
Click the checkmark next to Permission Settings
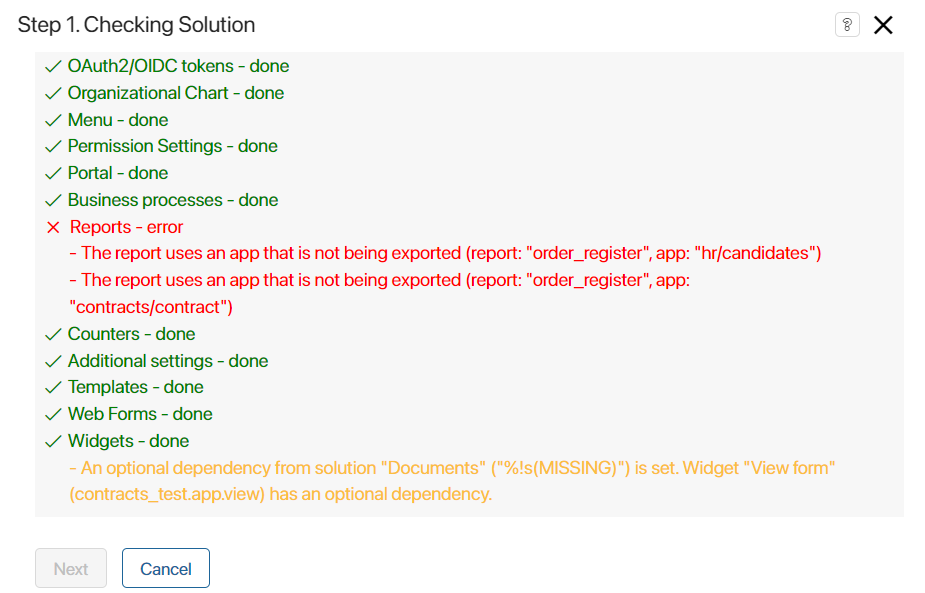point(53,146)
